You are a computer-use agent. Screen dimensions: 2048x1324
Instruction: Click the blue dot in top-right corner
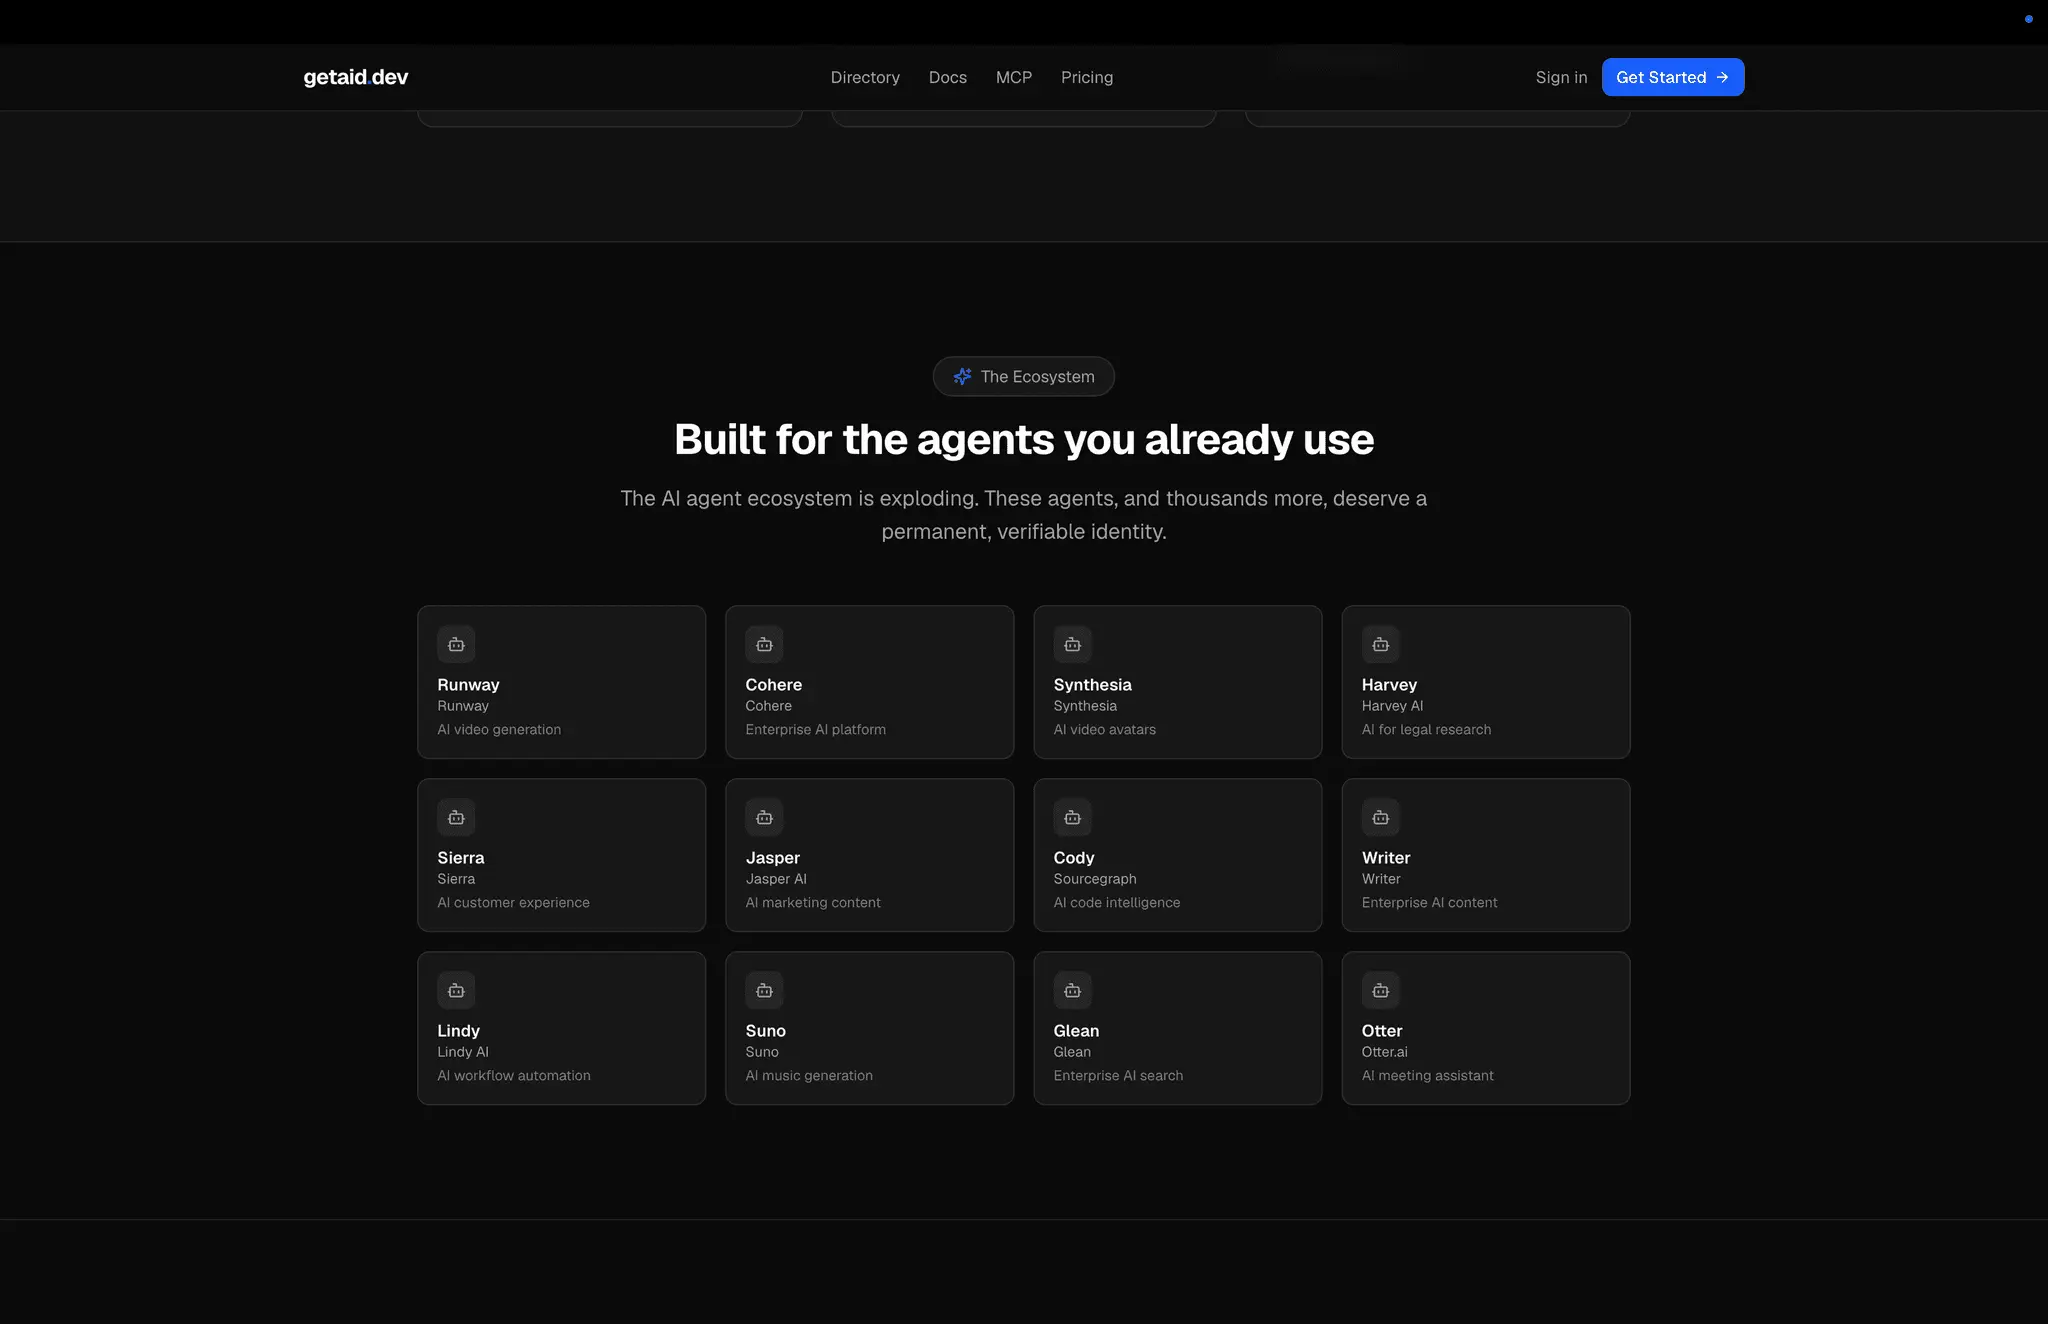pyautogui.click(x=2028, y=19)
